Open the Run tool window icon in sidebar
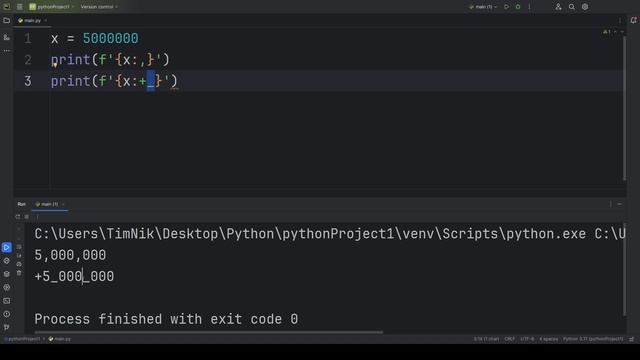The width and height of the screenshot is (640, 360). tap(7, 247)
